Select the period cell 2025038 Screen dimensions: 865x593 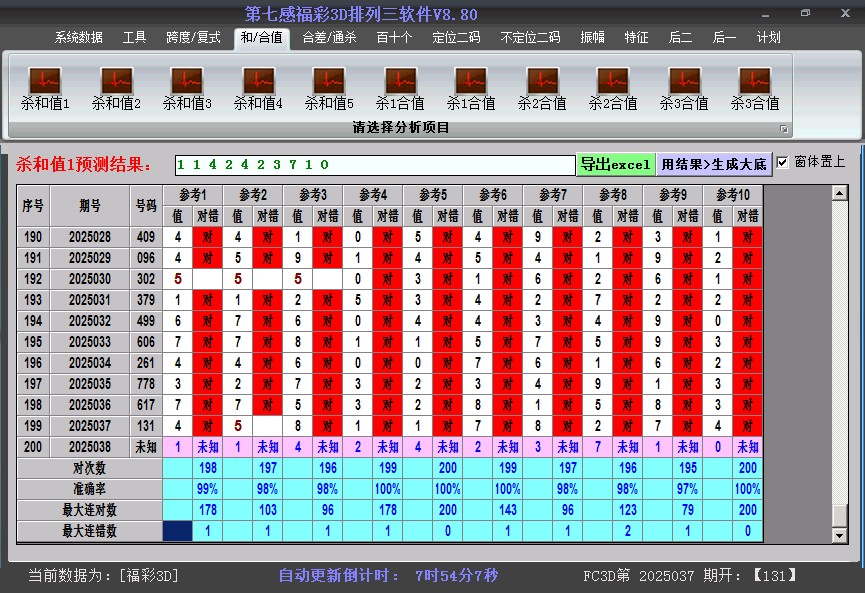(90, 447)
